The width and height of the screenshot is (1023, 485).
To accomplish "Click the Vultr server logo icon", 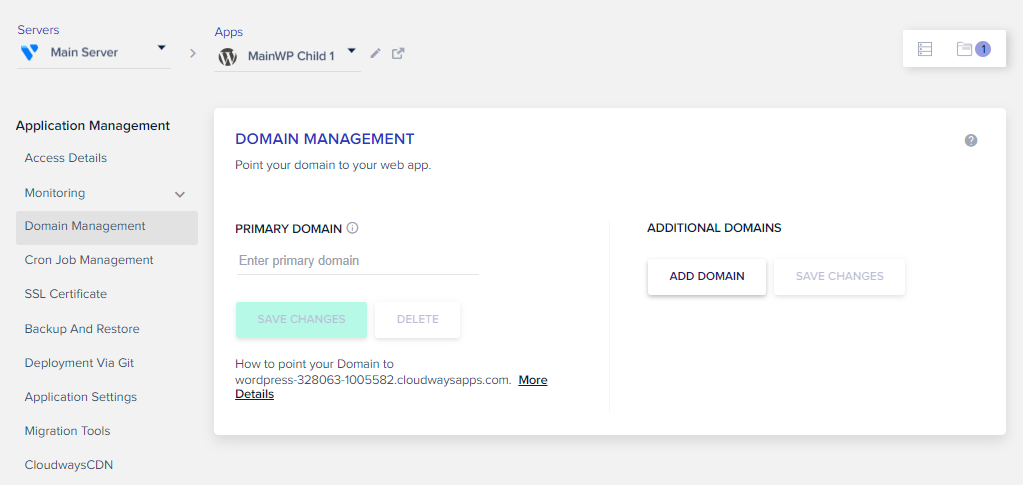I will pyautogui.click(x=29, y=53).
